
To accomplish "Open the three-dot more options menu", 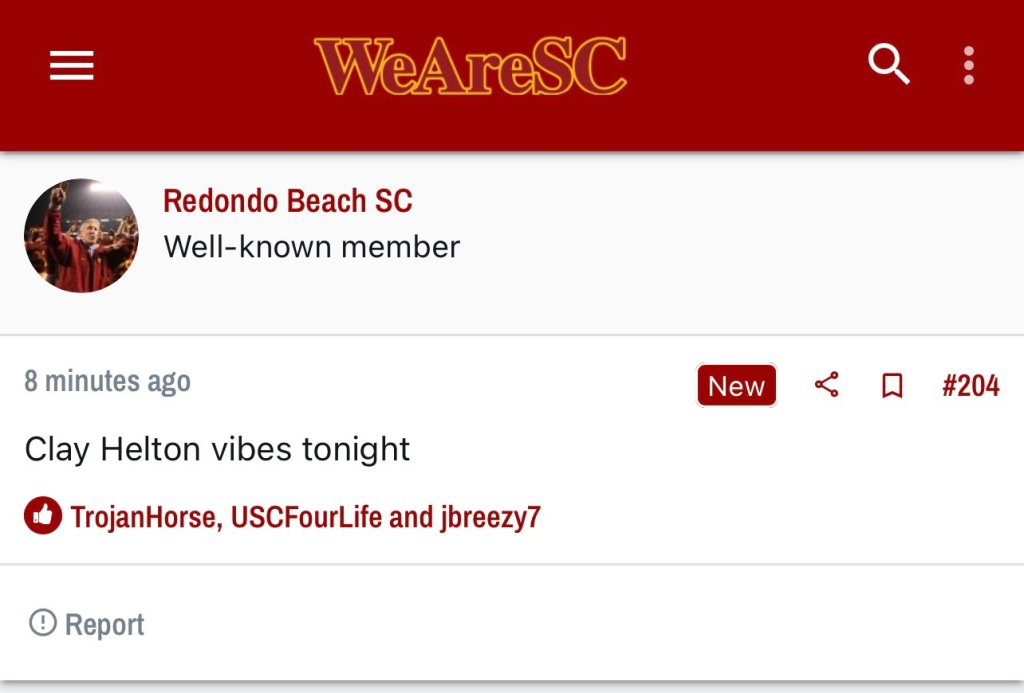I will coord(968,66).
